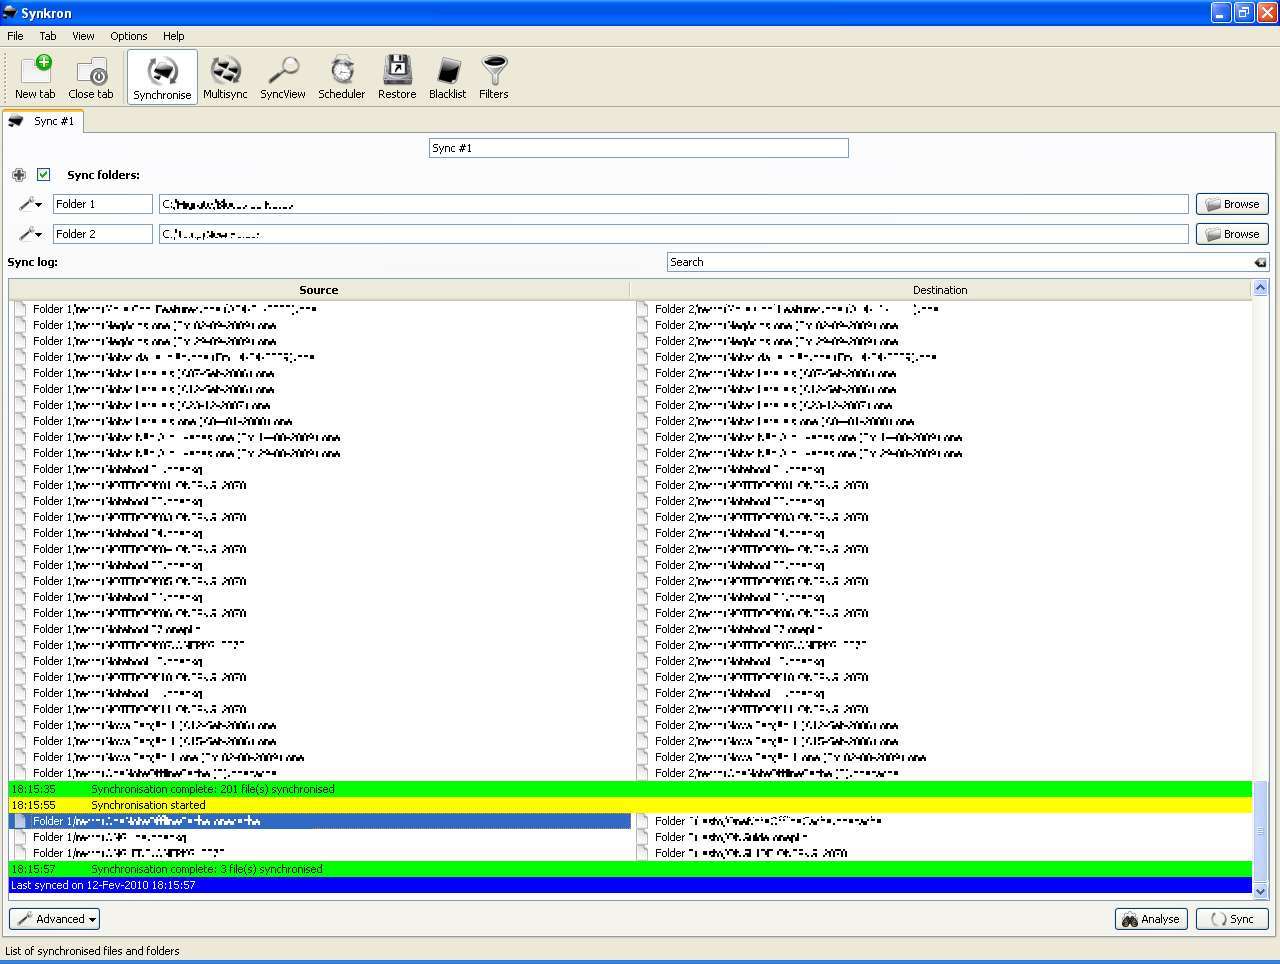Open the Options menu
Viewport: 1280px width, 964px height.
click(129, 36)
